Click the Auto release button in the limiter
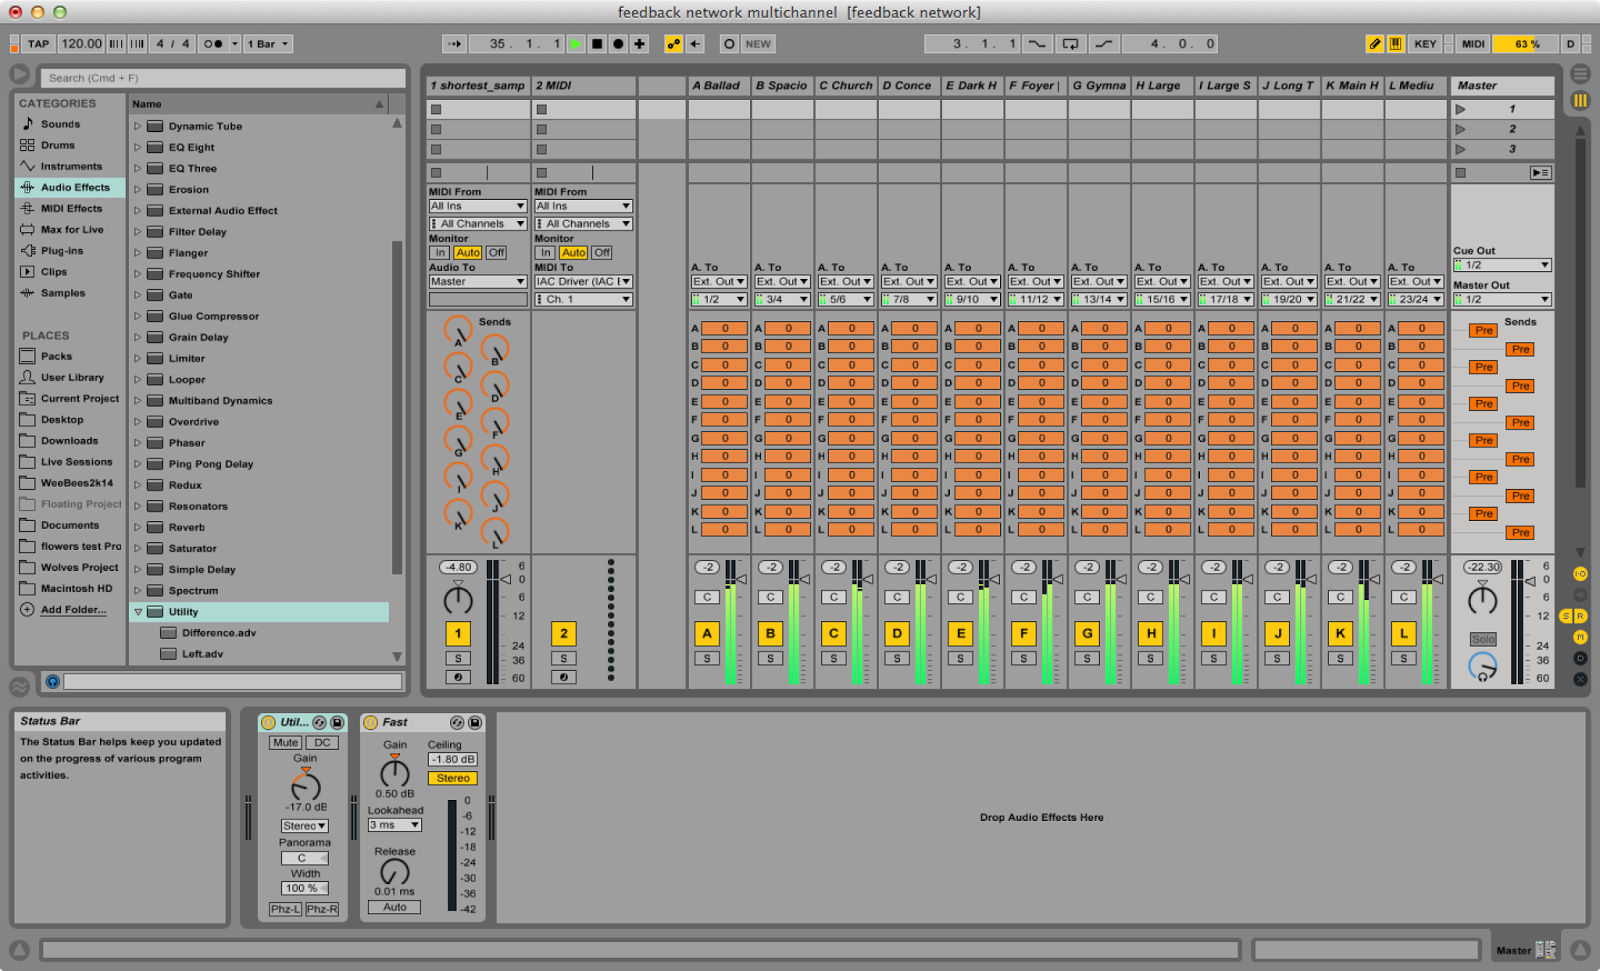The height and width of the screenshot is (971, 1600). (x=395, y=907)
